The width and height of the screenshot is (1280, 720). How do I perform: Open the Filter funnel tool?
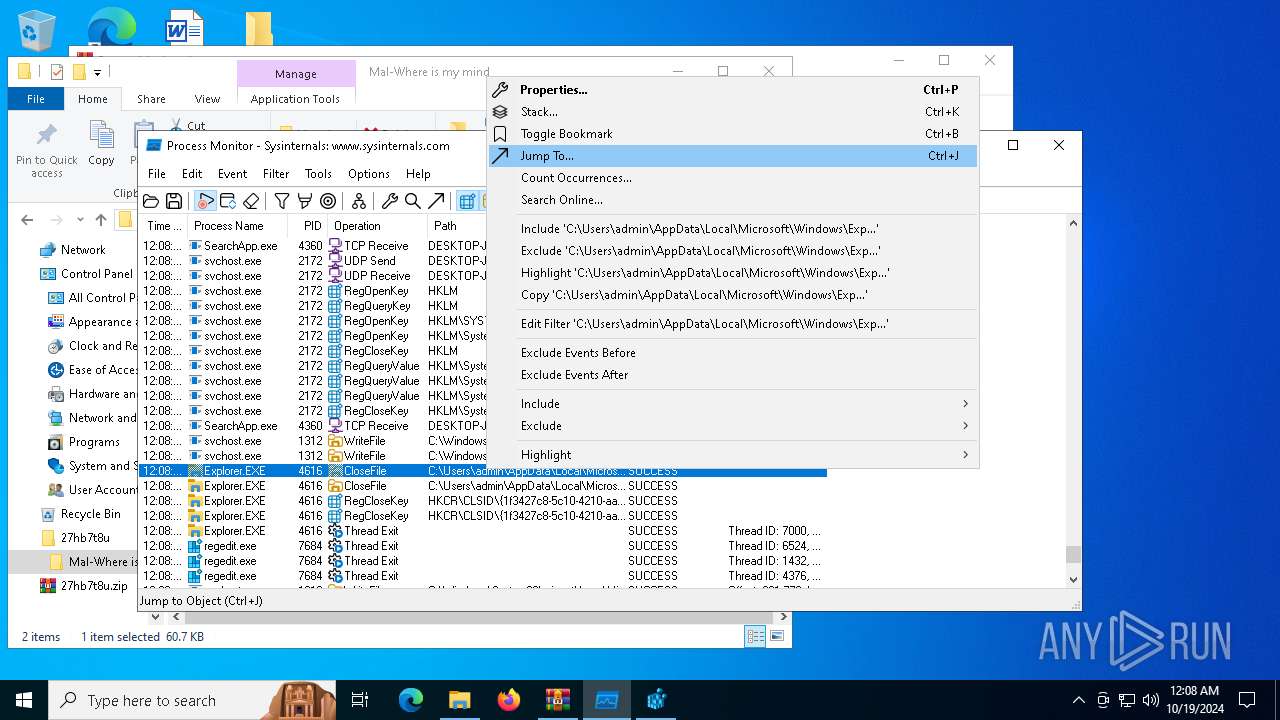(282, 201)
